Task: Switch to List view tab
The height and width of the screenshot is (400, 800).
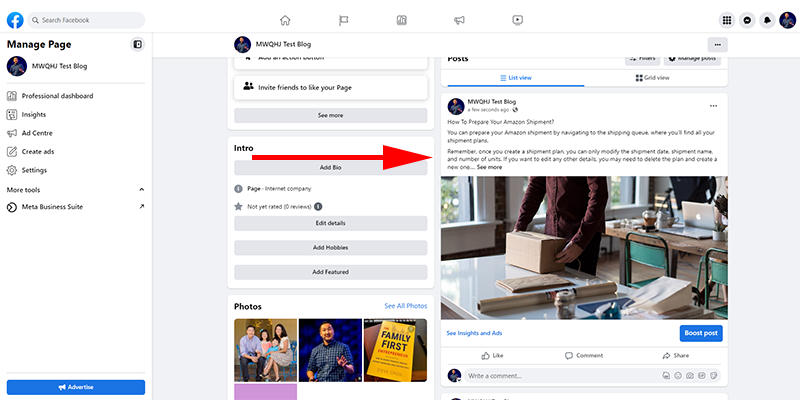Action: [x=516, y=78]
